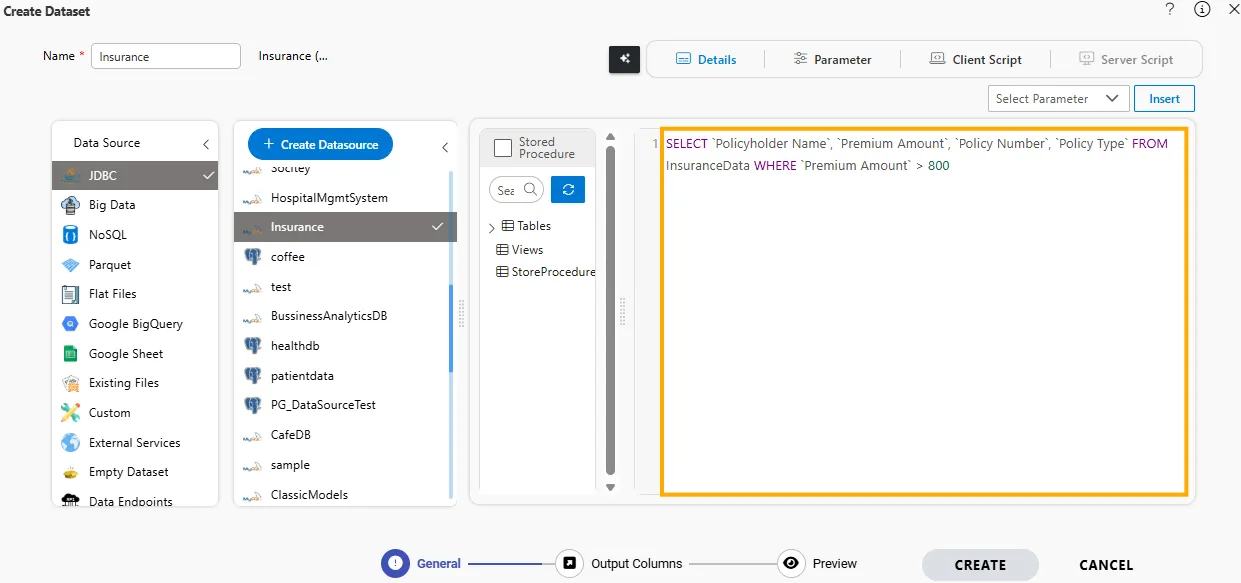Select the Parquet data source
Viewport: 1241px width, 583px height.
point(109,265)
